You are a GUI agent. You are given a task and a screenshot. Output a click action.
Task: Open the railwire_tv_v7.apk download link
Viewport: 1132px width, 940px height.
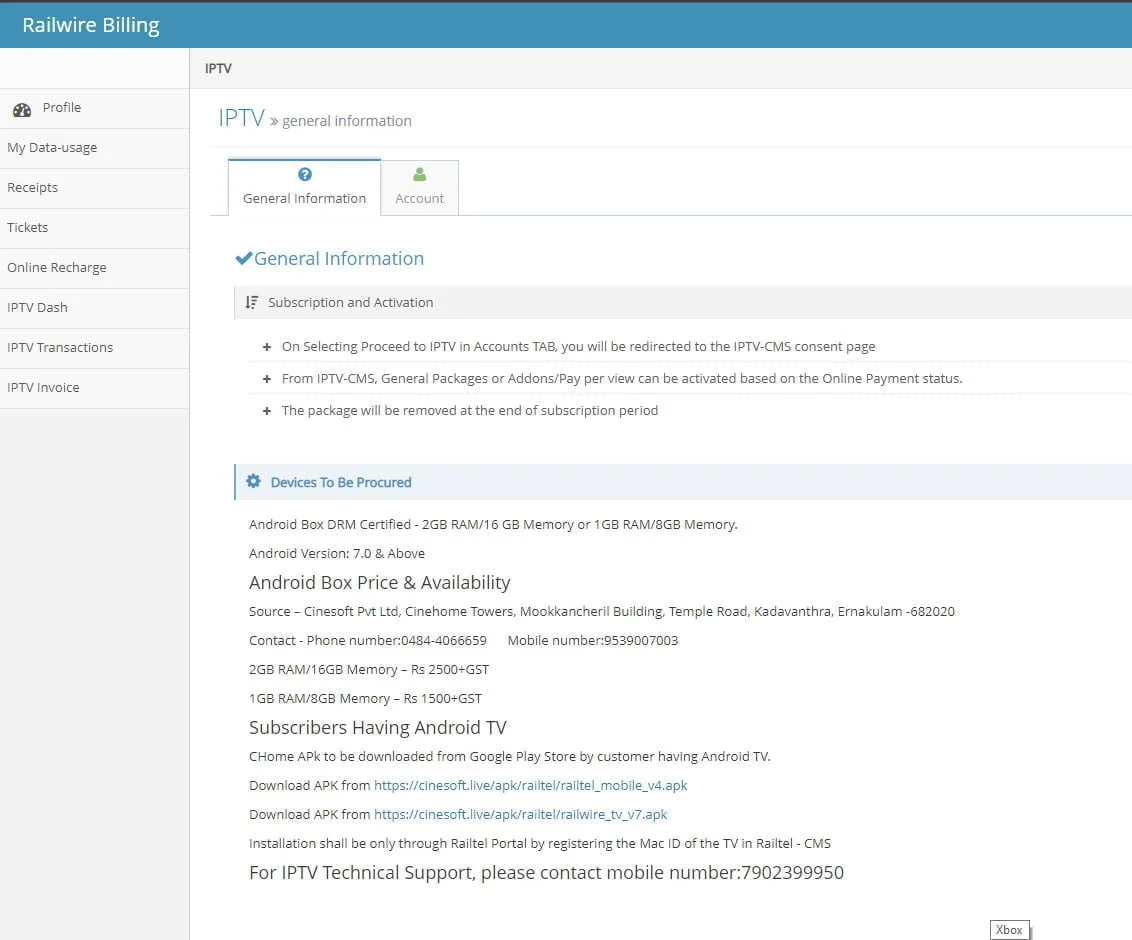coord(521,814)
